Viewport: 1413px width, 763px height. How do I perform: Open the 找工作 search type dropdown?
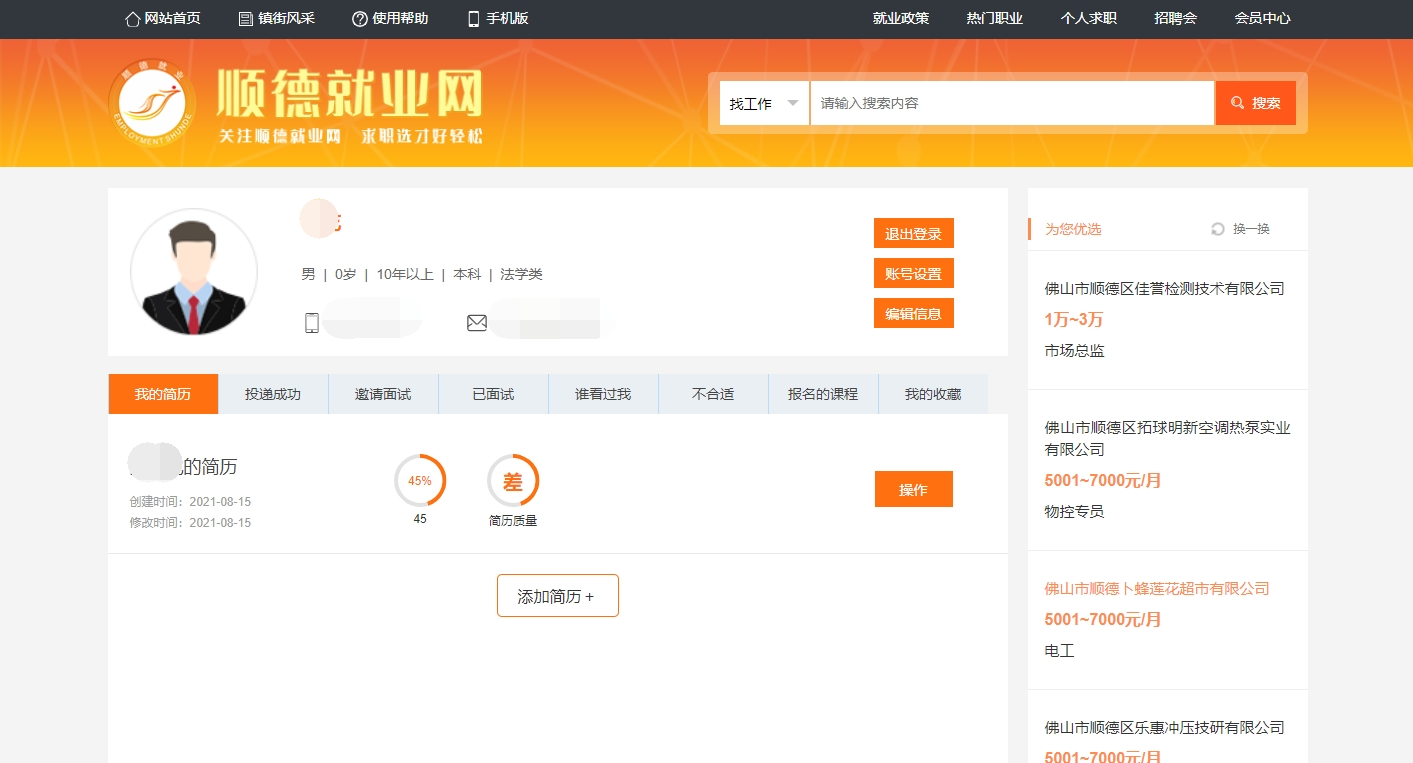coord(764,103)
